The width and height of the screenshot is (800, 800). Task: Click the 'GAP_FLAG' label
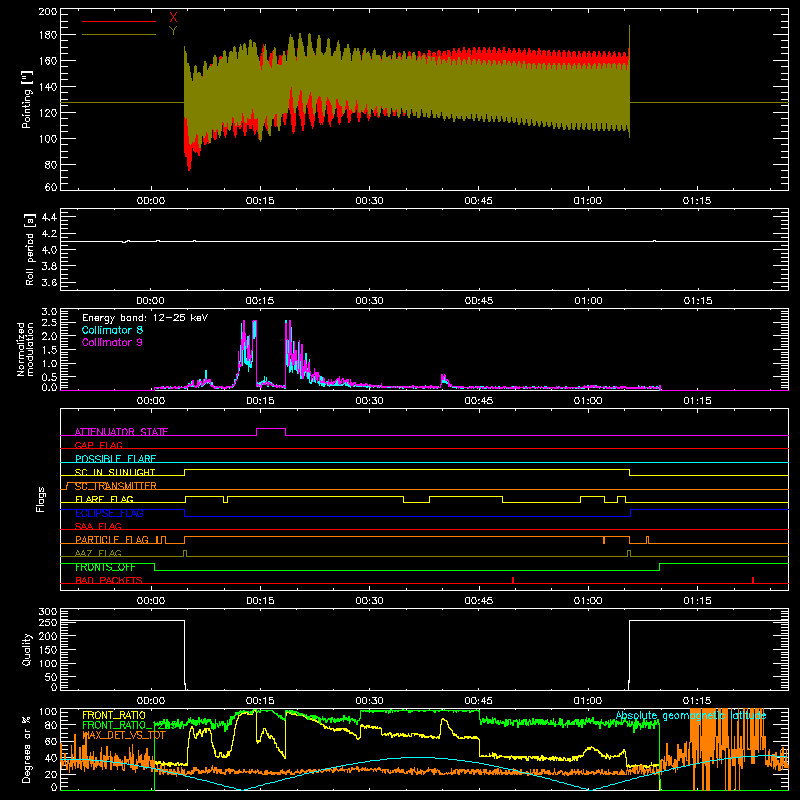pos(99,445)
